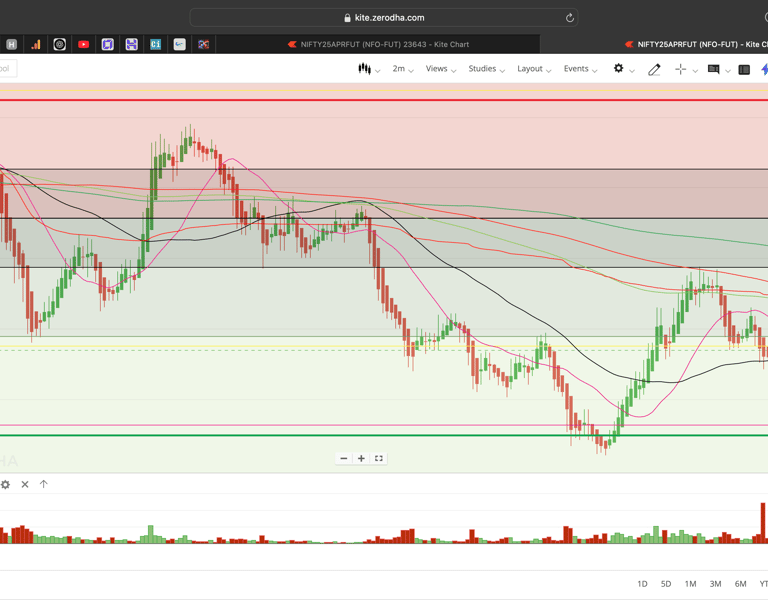
Task: Open the pinned purple square-icon tab
Action: [107, 45]
